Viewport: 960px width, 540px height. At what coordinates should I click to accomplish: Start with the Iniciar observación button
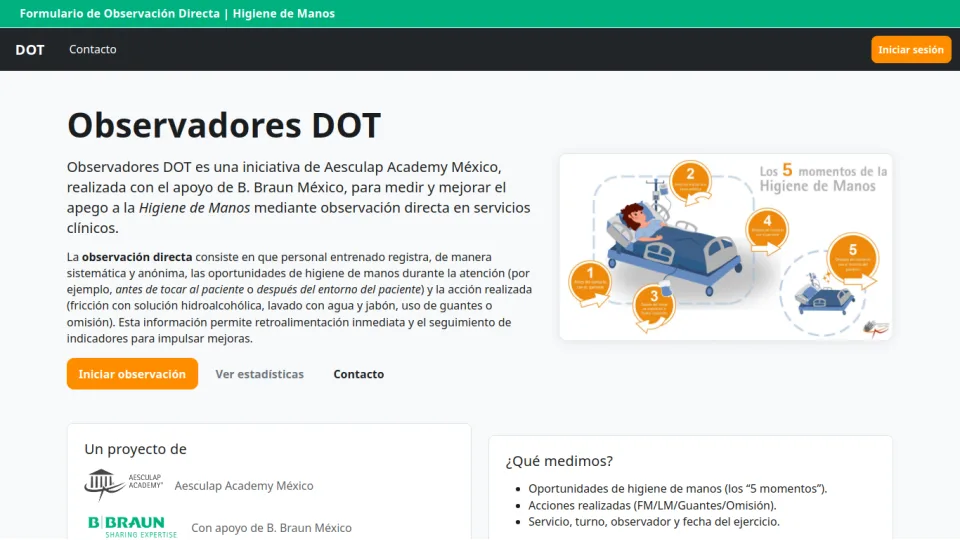(x=132, y=374)
